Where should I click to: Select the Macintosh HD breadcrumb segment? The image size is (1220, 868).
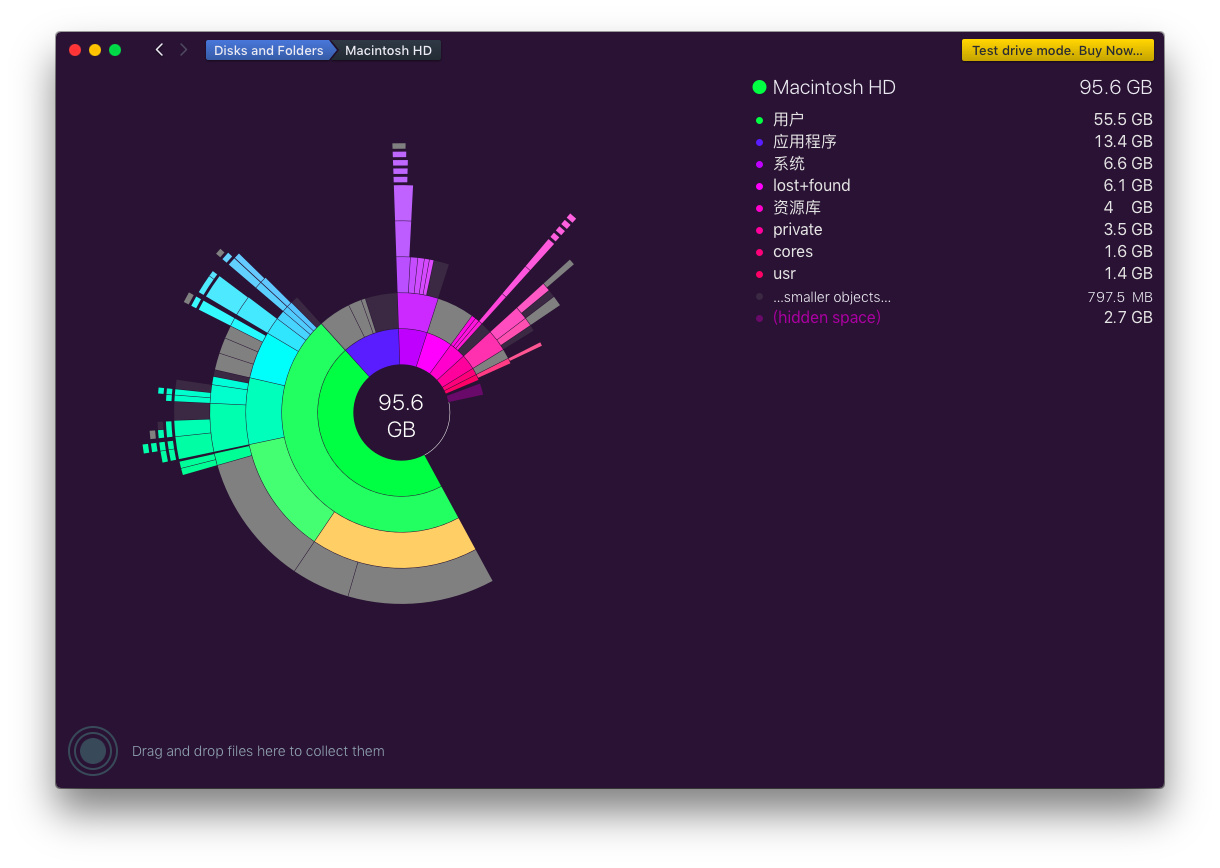coord(388,50)
